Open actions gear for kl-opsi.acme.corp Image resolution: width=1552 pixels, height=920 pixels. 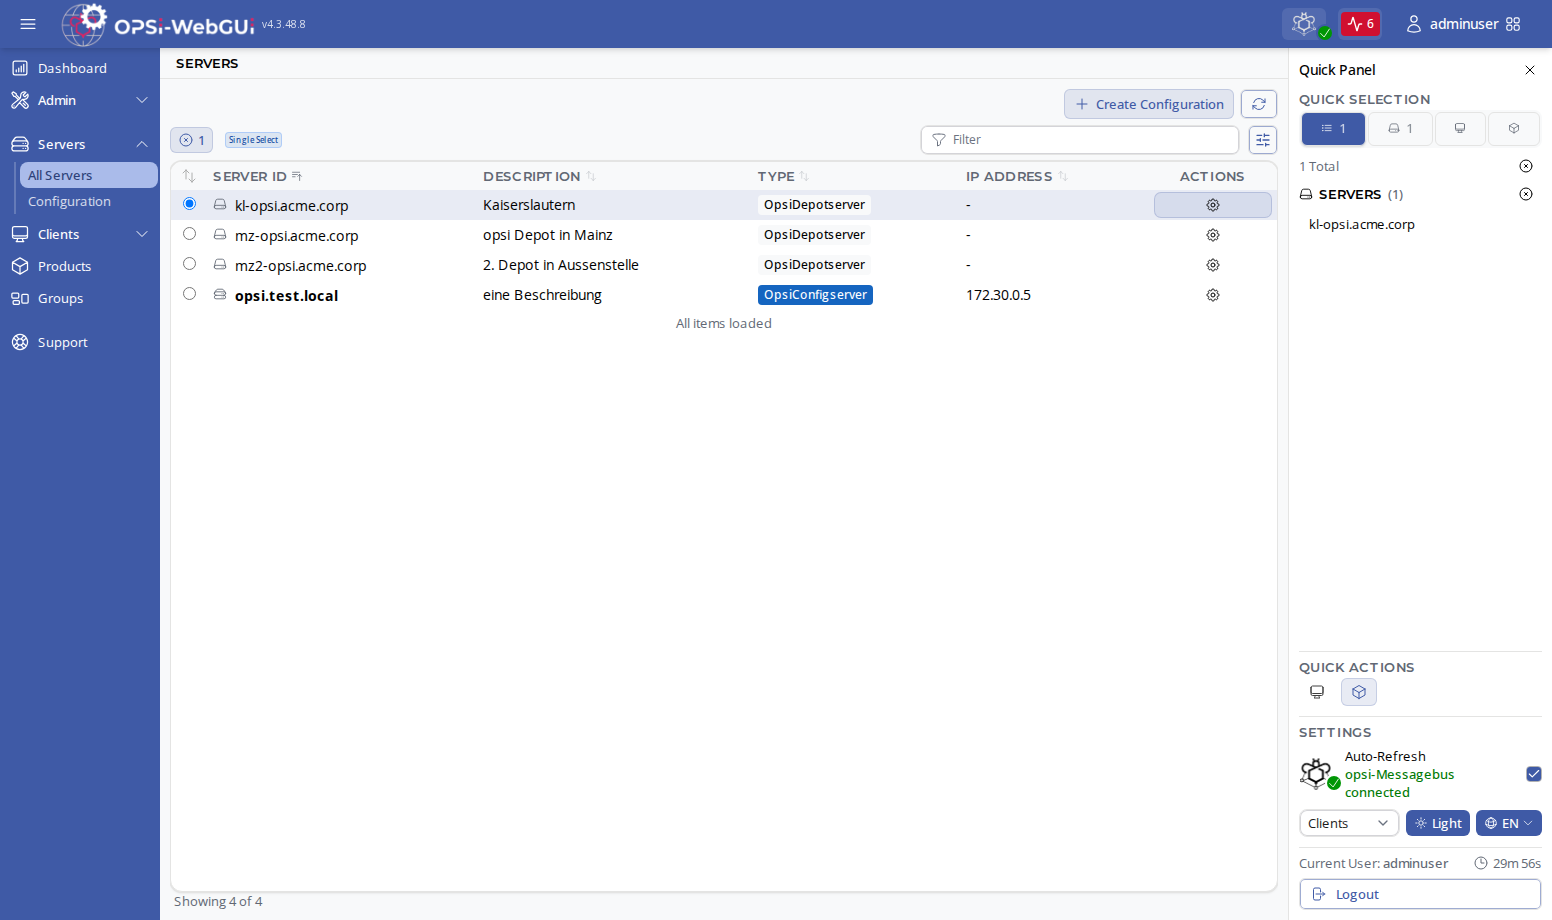1213,205
